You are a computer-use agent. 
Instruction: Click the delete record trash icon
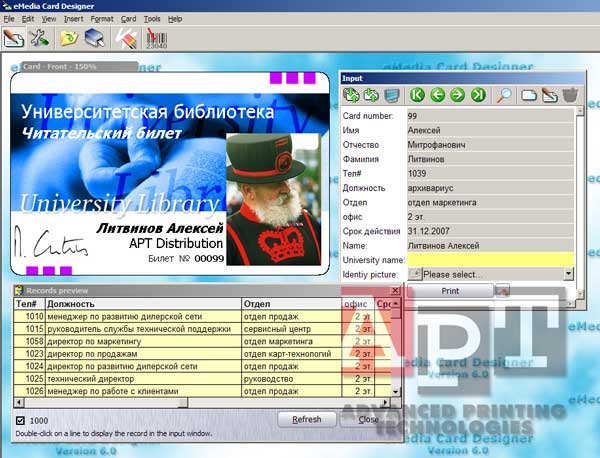point(570,95)
